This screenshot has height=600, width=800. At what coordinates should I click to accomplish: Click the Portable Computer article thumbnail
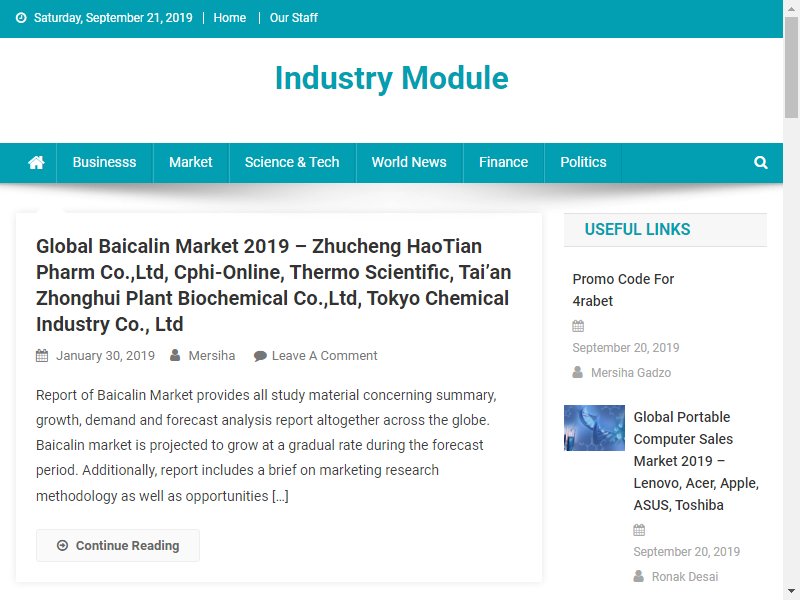[594, 428]
